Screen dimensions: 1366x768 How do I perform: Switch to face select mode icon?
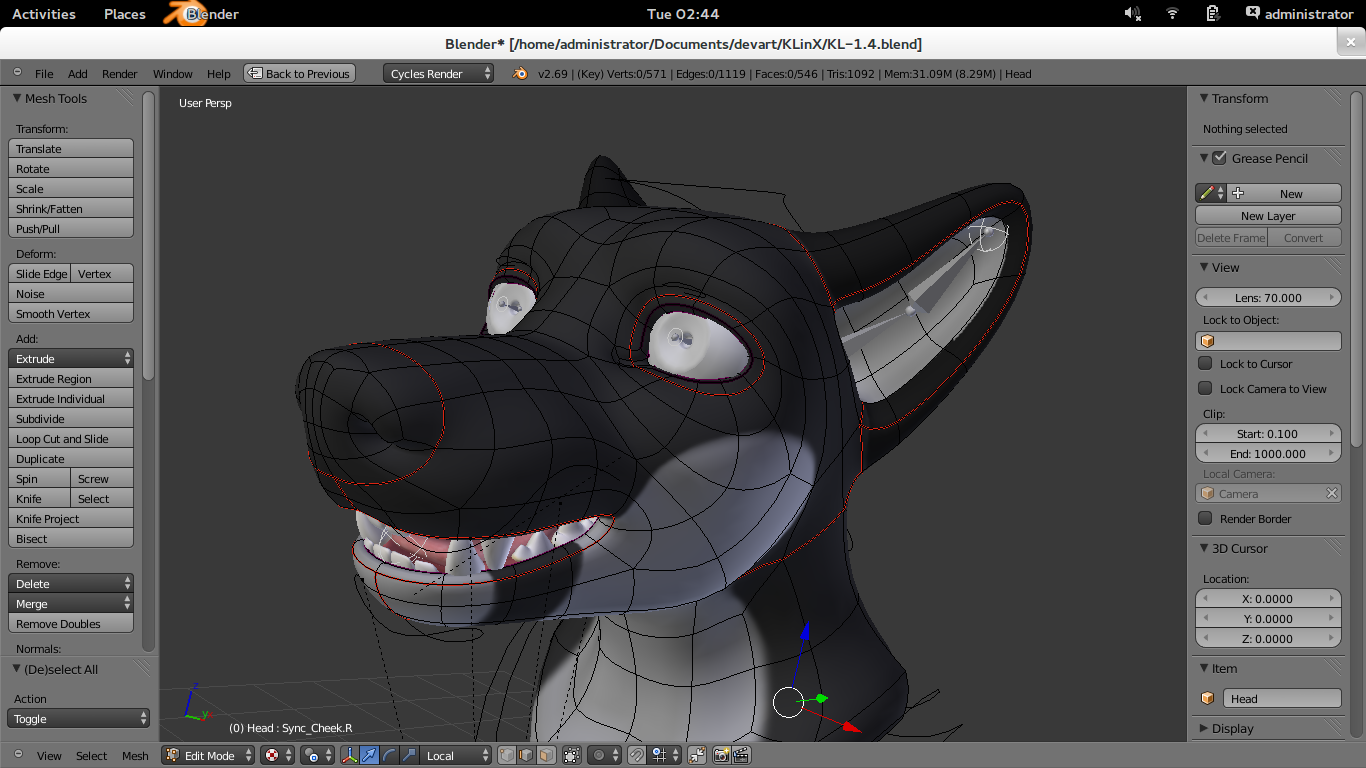point(546,755)
